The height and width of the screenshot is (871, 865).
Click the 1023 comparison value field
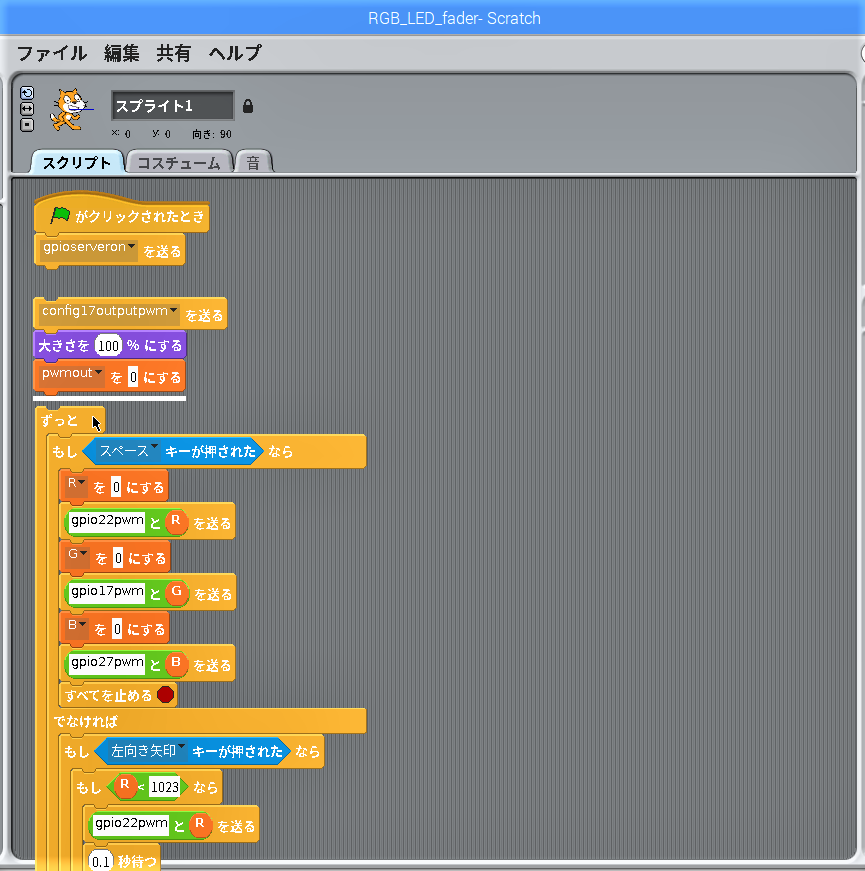pos(164,787)
